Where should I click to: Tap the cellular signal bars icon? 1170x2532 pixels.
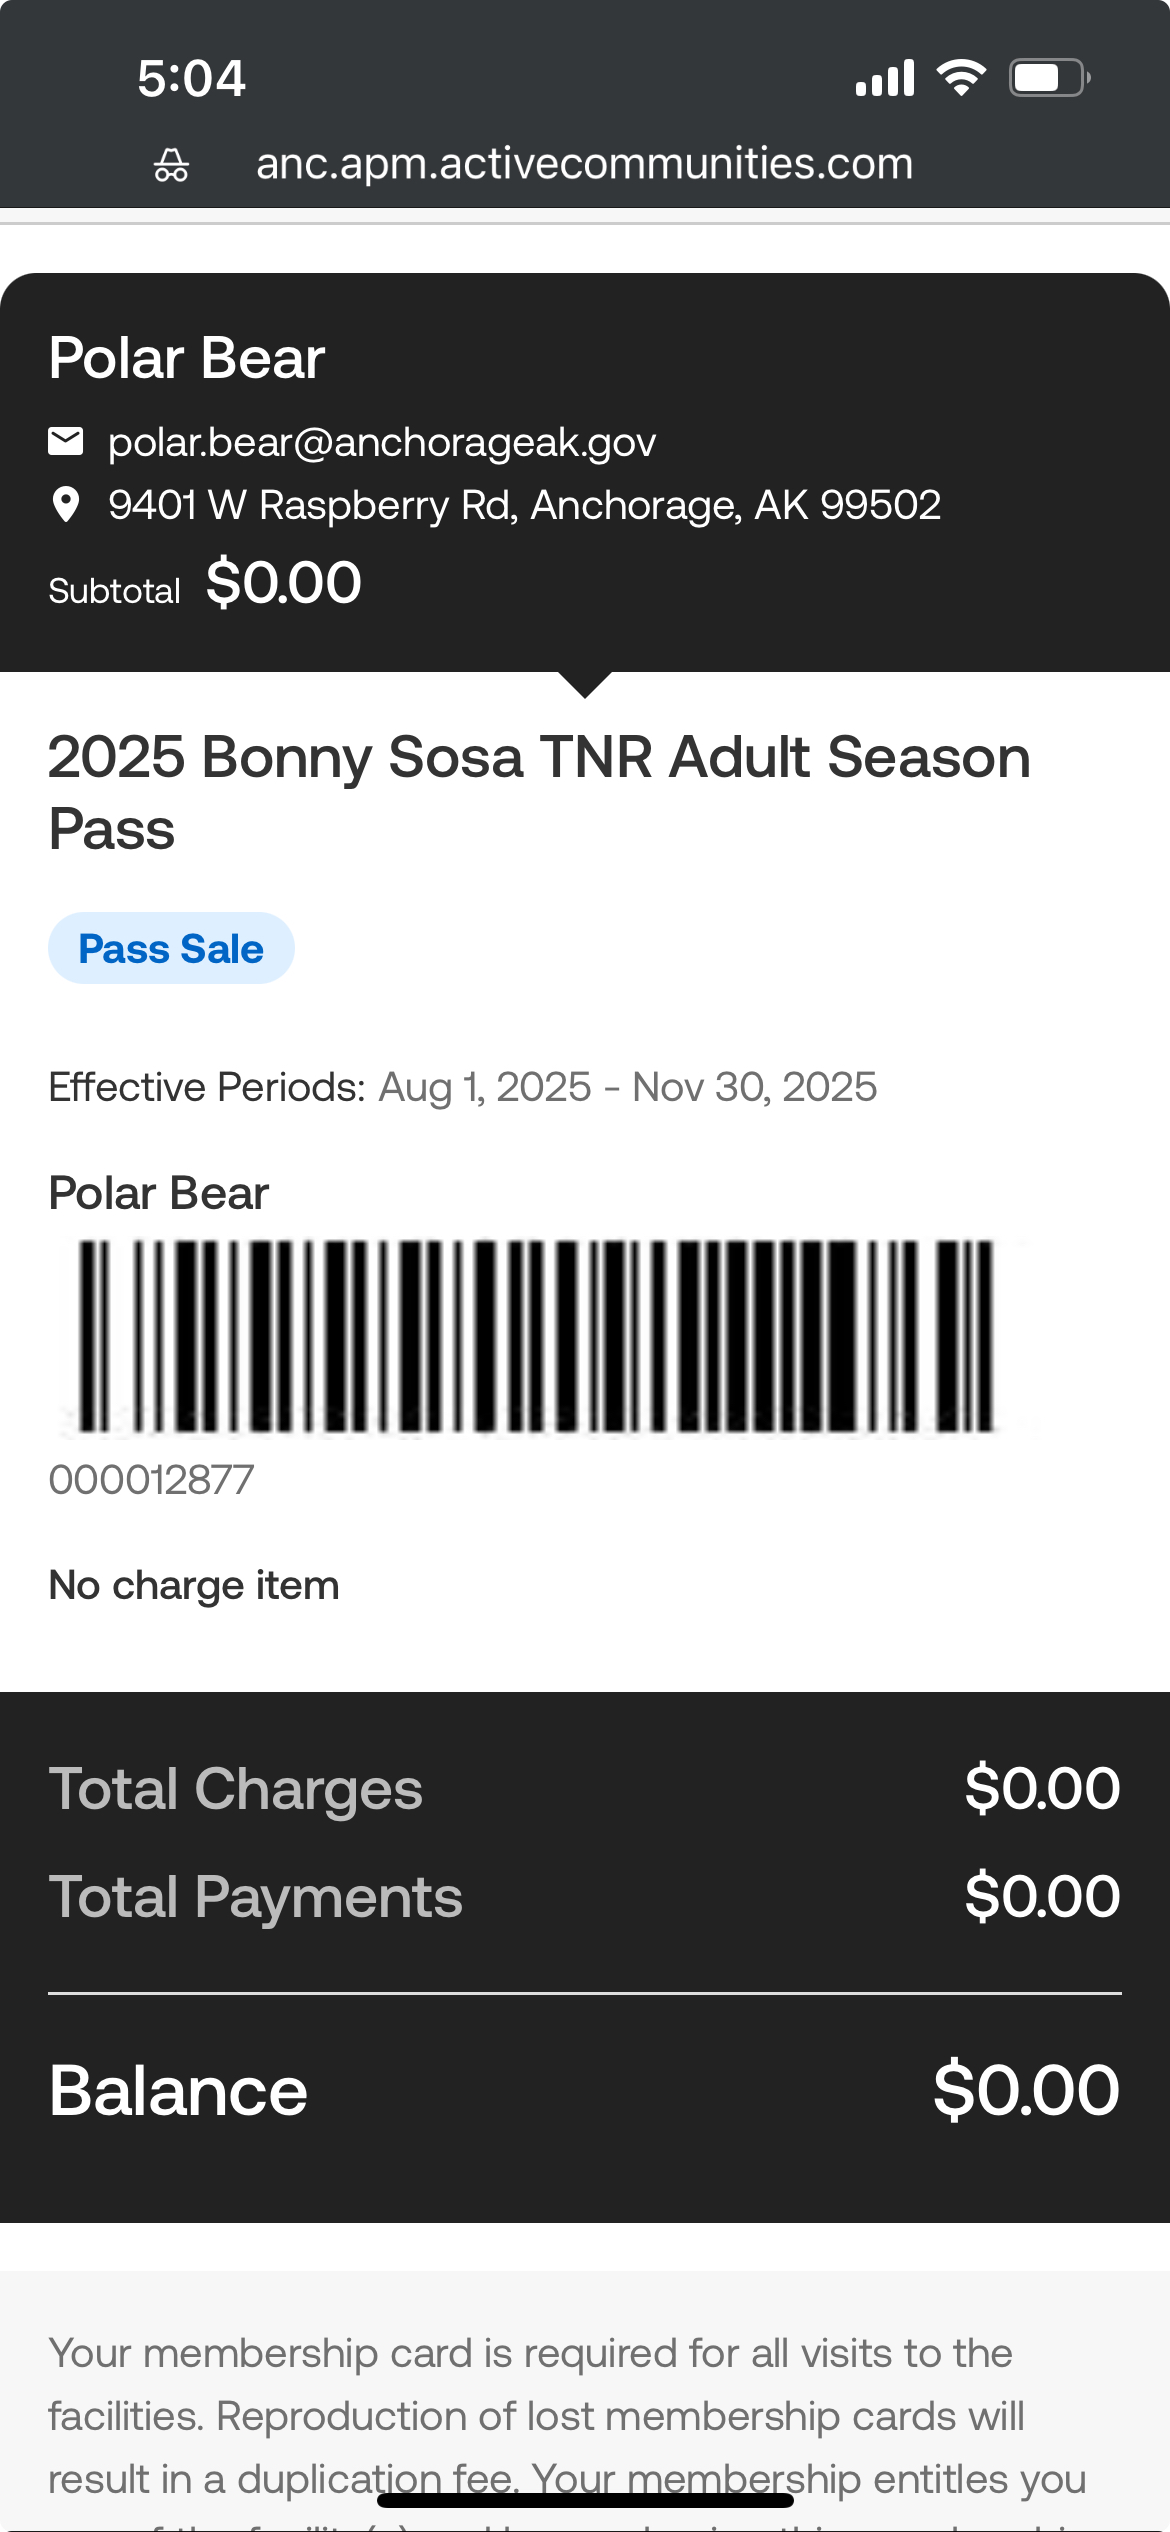click(x=885, y=78)
